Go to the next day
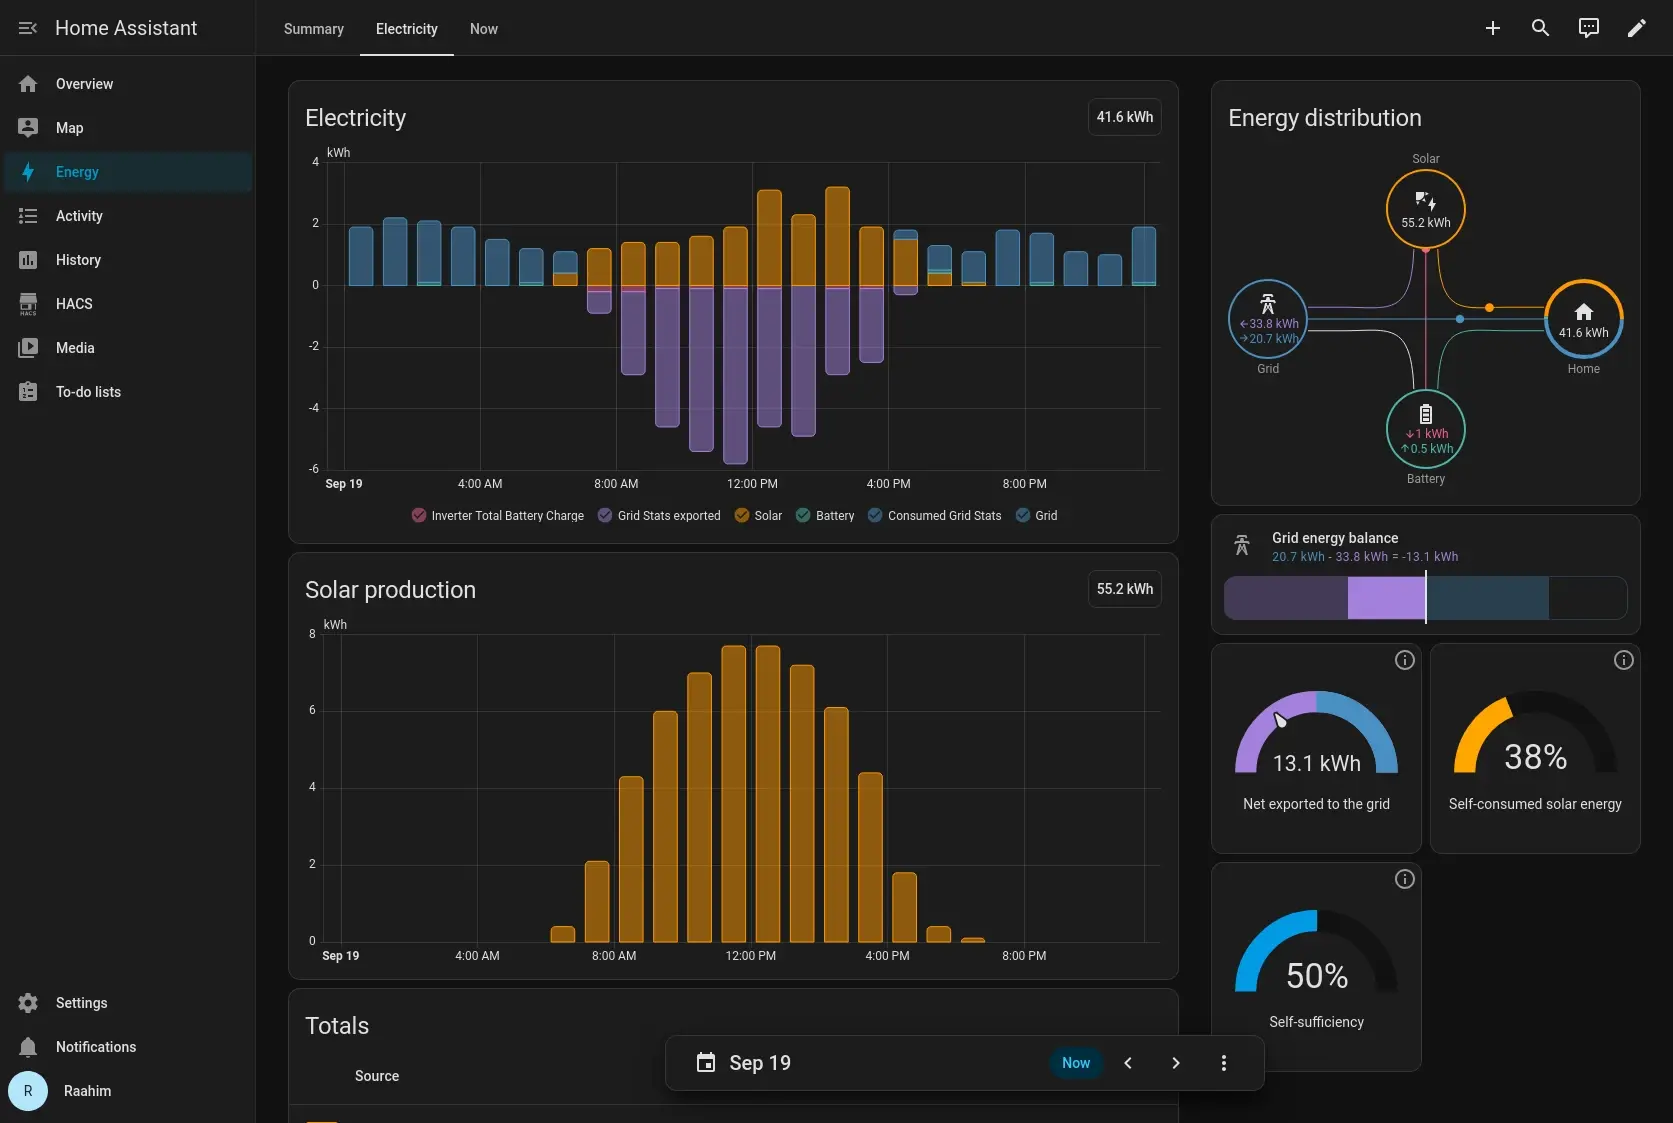 1176,1063
